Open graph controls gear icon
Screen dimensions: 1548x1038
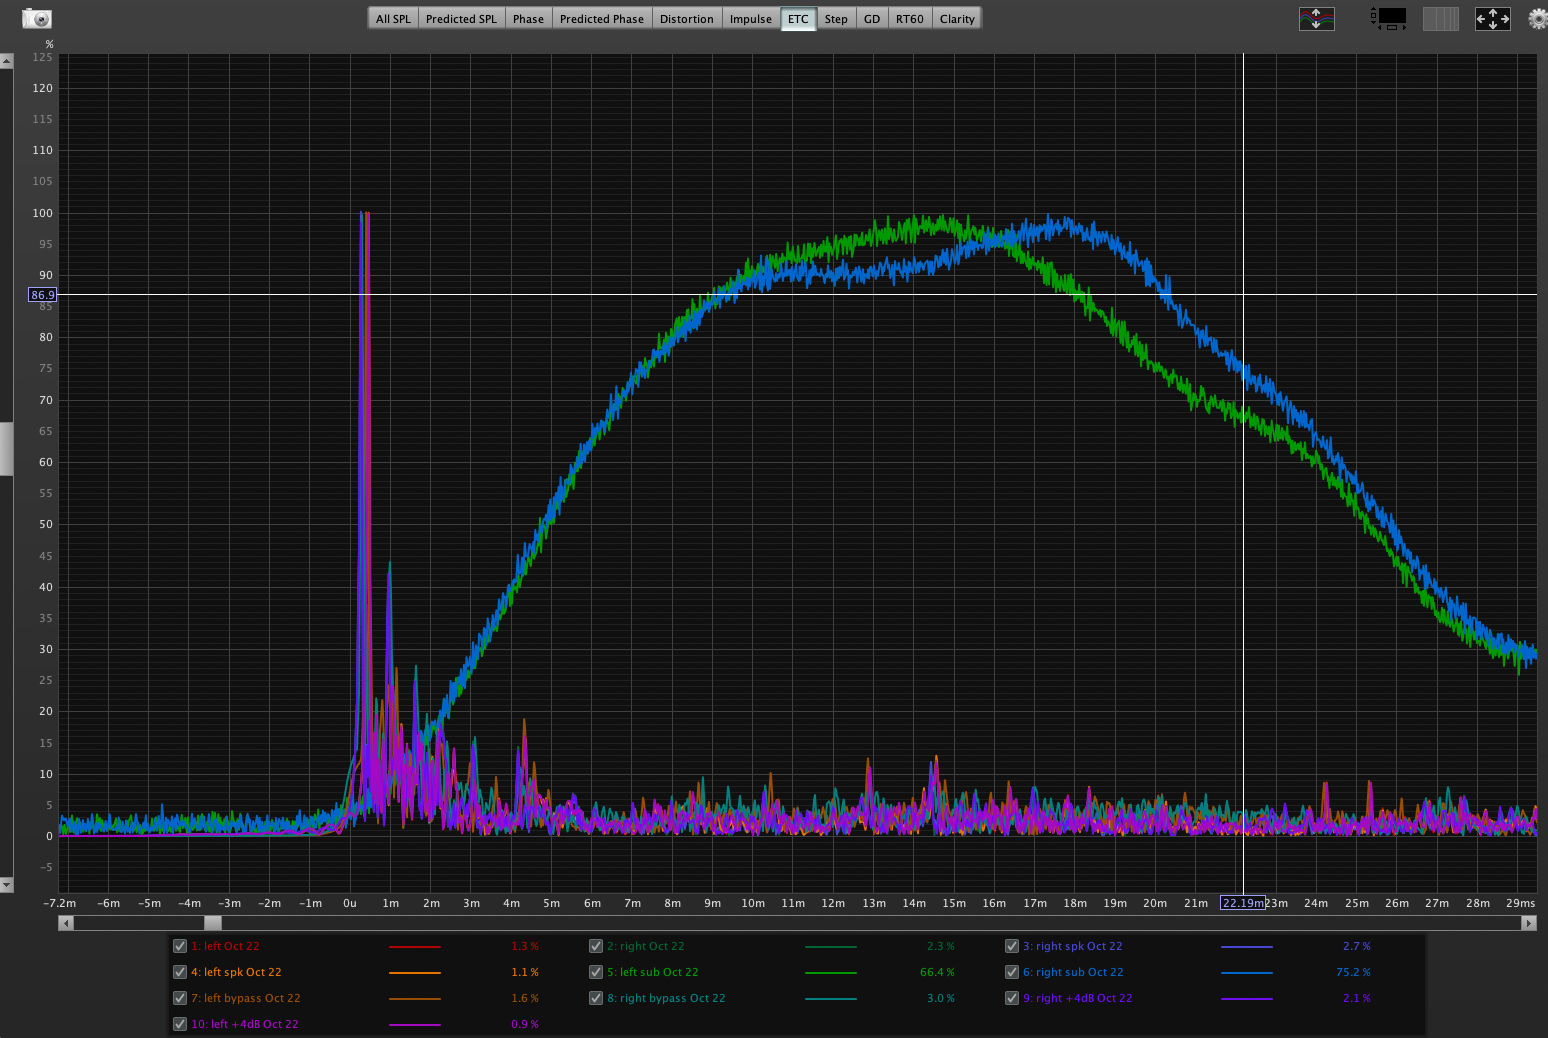[1537, 19]
